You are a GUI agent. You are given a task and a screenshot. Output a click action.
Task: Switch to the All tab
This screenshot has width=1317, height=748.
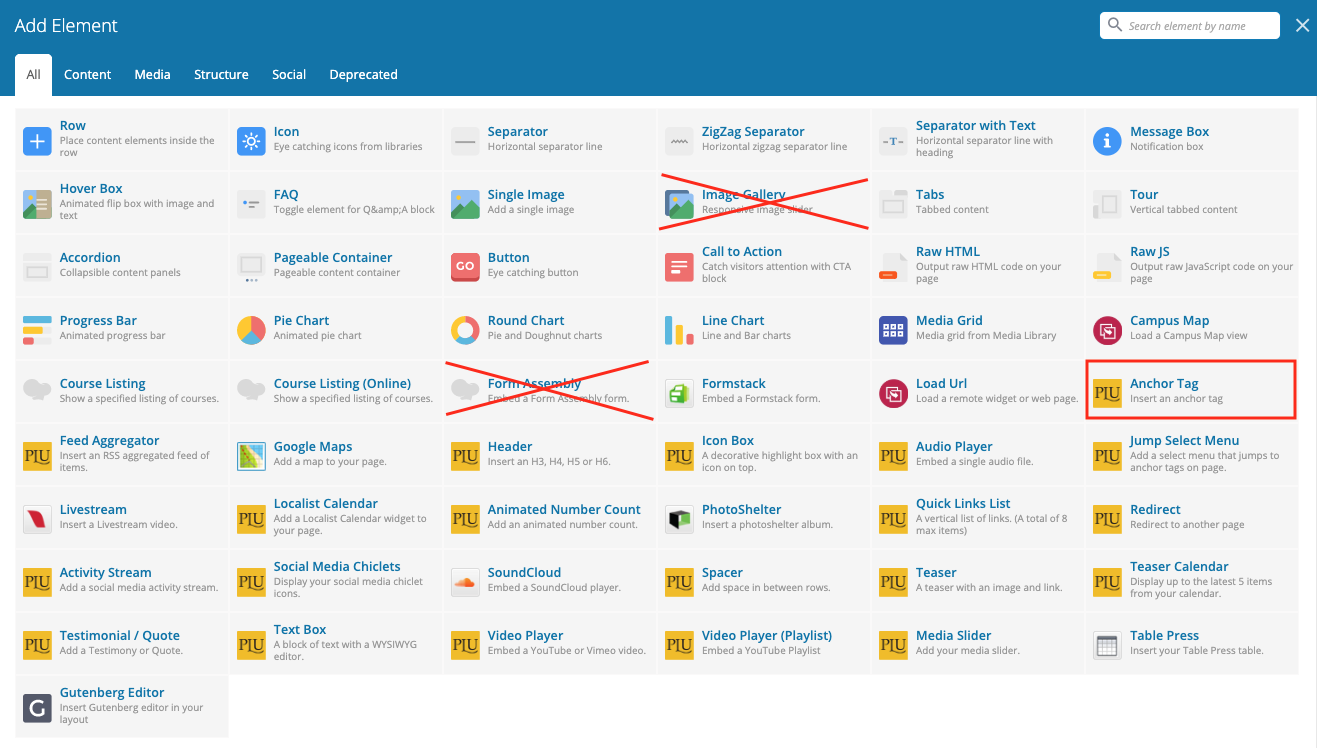34,74
